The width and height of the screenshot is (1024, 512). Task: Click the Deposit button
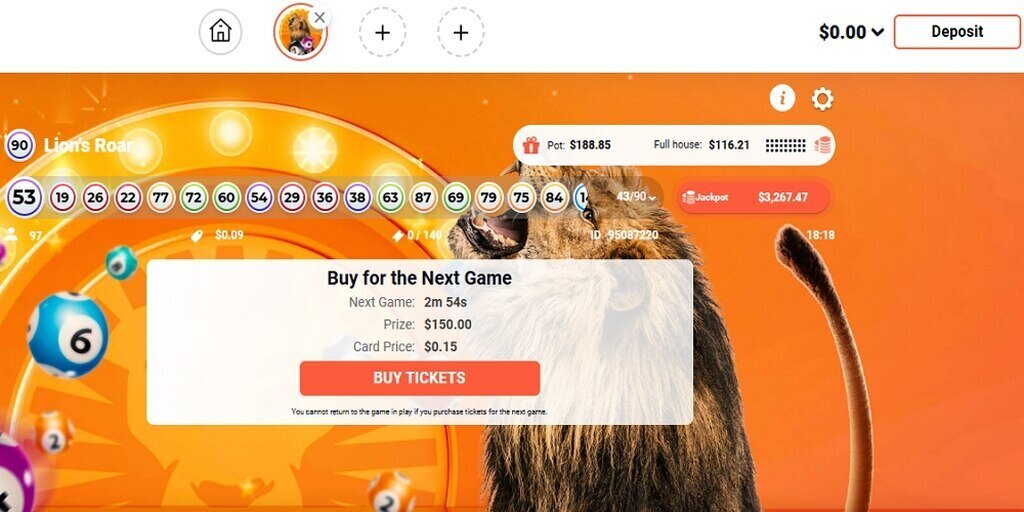coord(957,32)
